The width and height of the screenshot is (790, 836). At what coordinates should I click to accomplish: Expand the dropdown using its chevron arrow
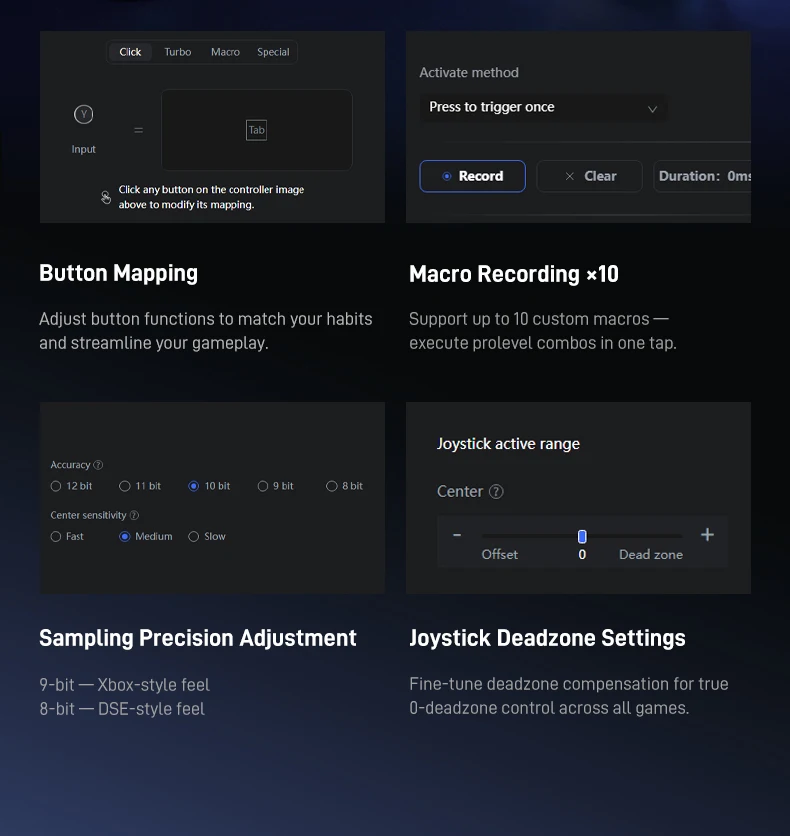coord(652,109)
